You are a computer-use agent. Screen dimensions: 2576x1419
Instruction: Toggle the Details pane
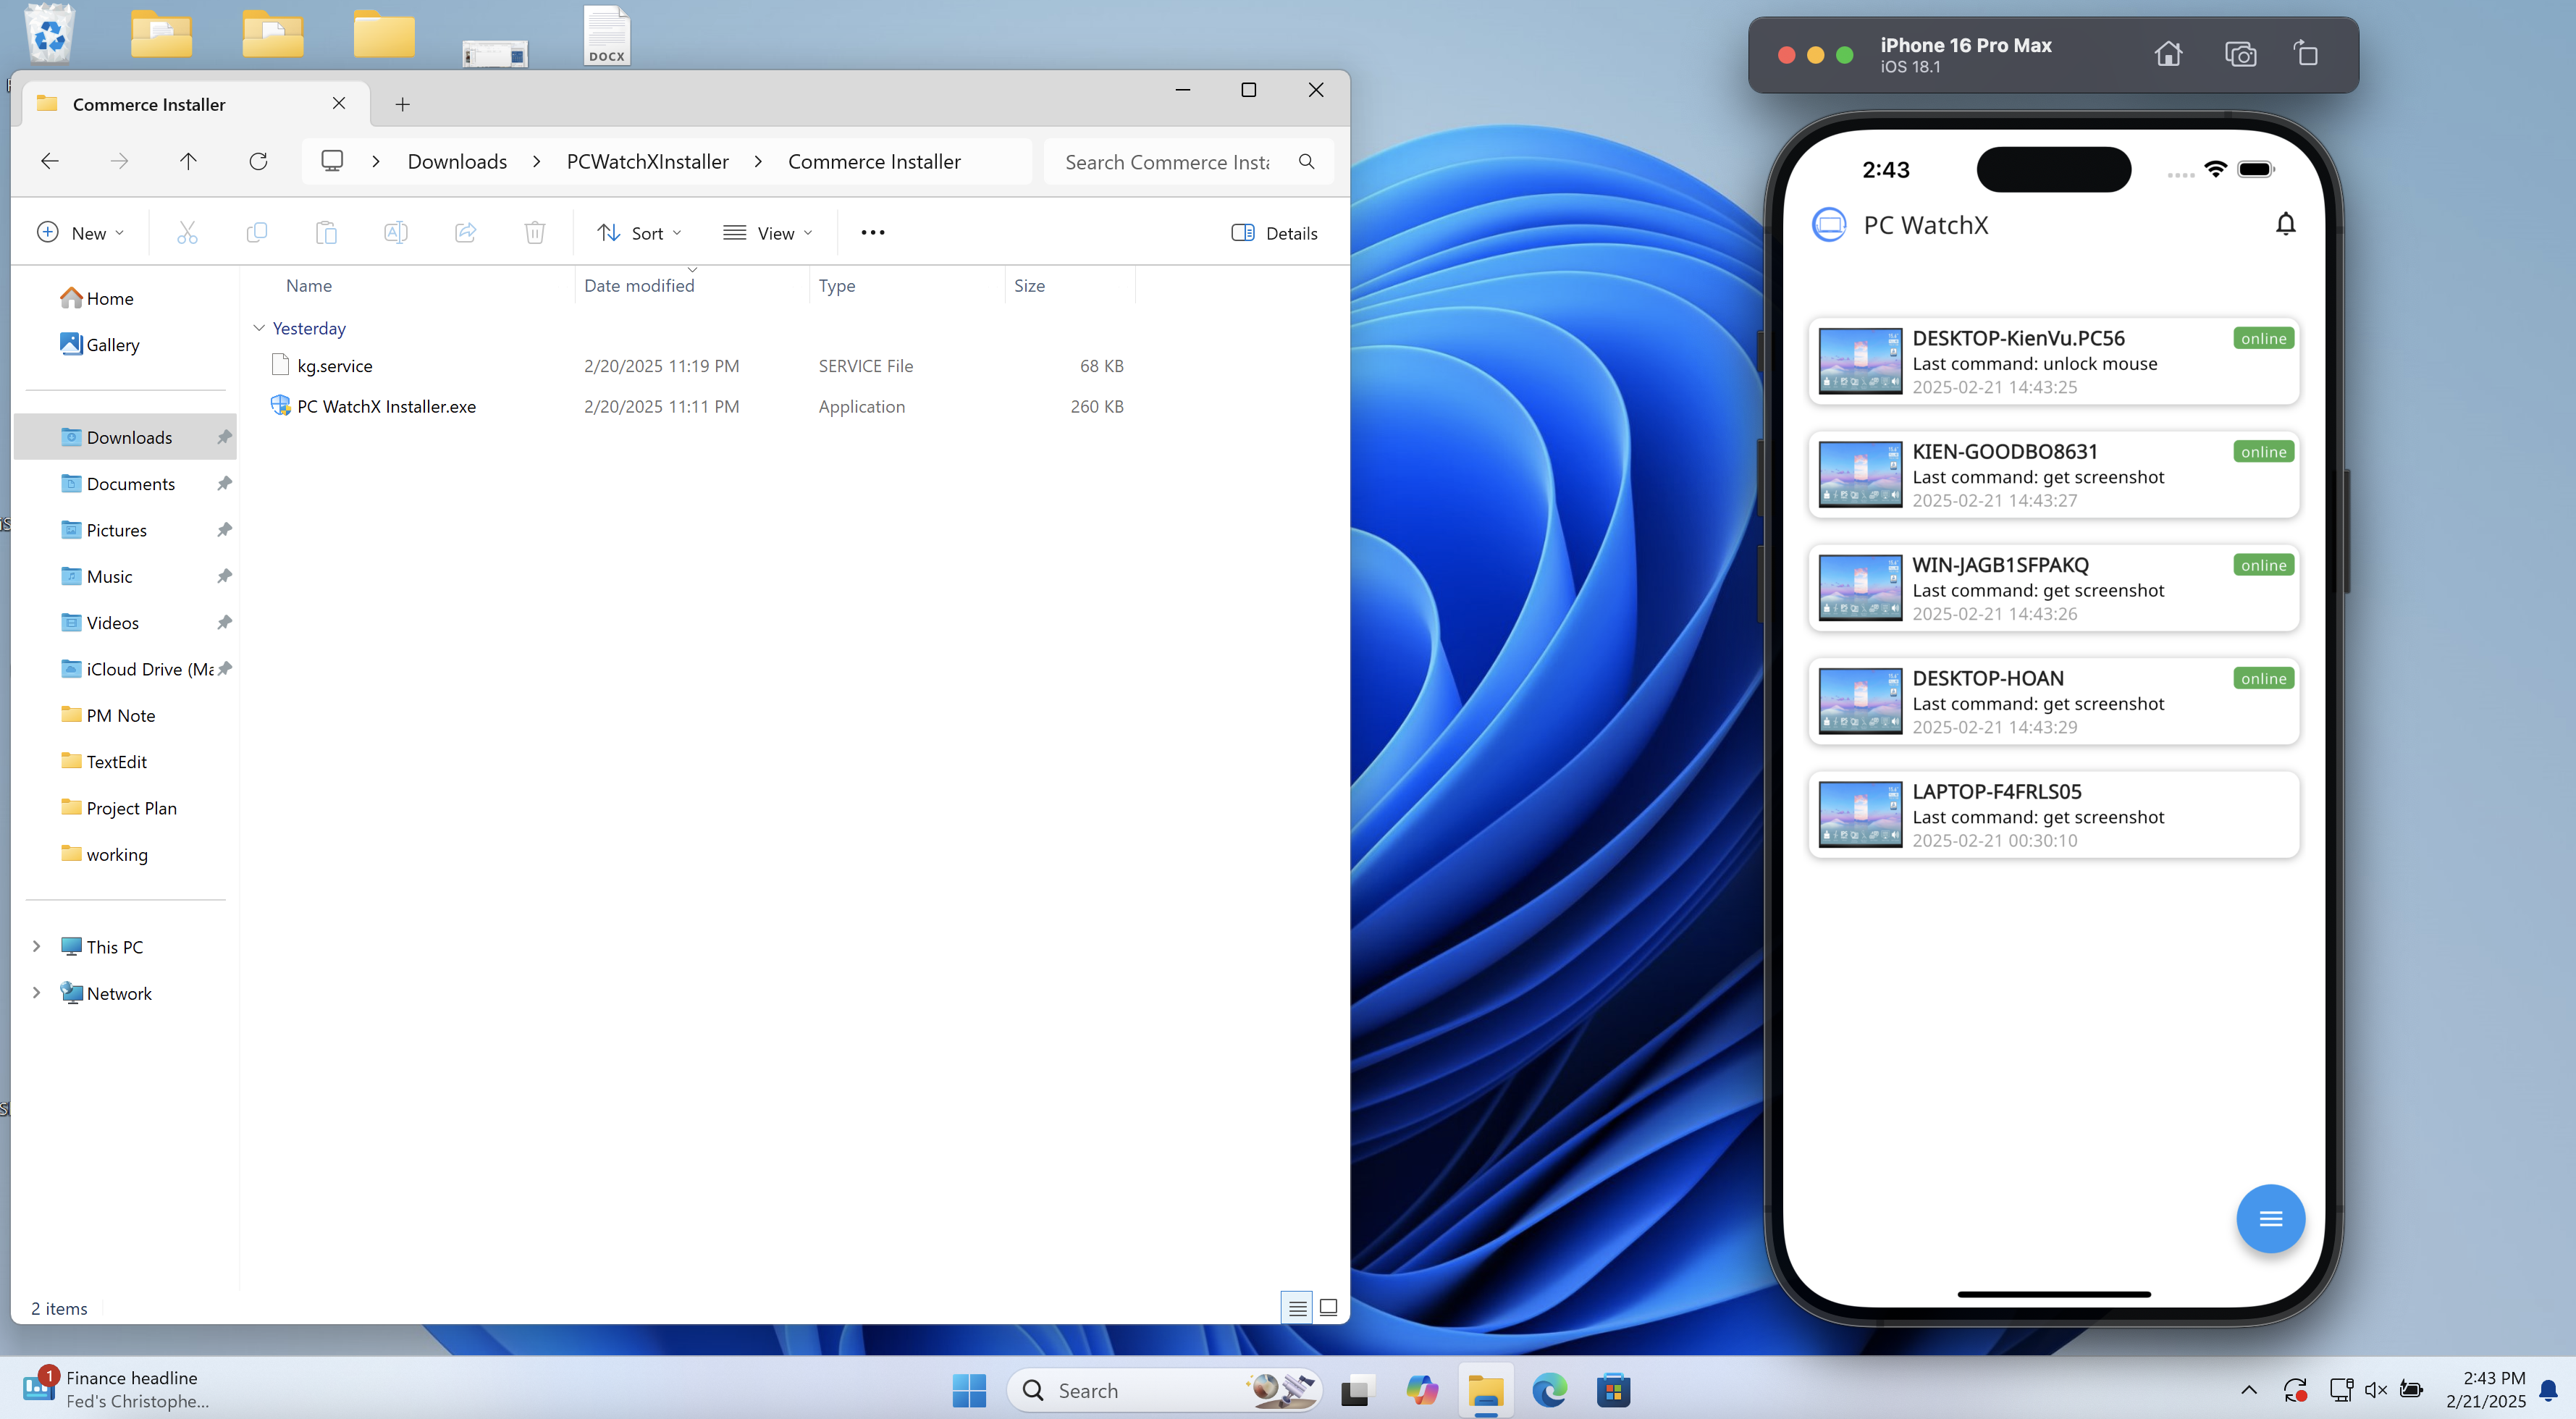click(x=1274, y=233)
